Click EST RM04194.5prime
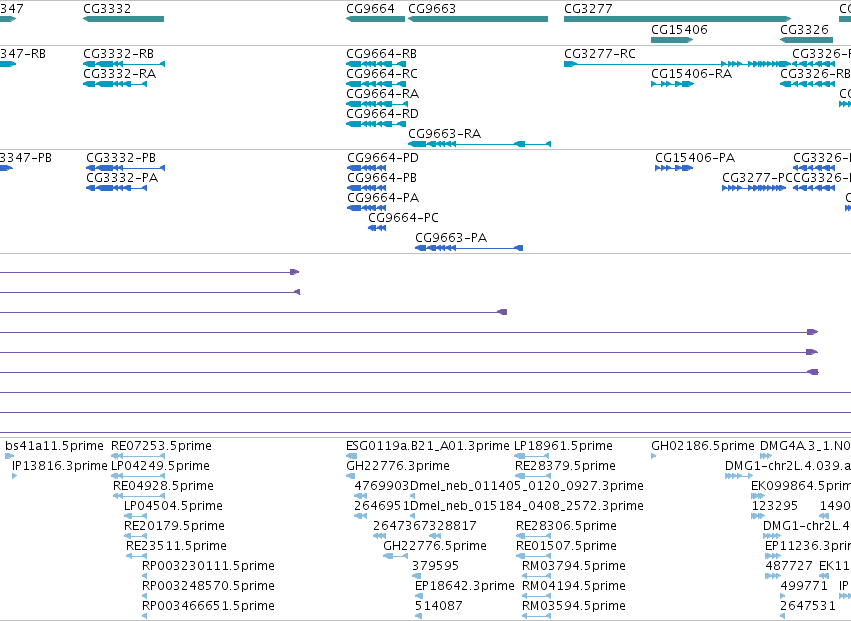The height and width of the screenshot is (621, 851). coord(536,596)
